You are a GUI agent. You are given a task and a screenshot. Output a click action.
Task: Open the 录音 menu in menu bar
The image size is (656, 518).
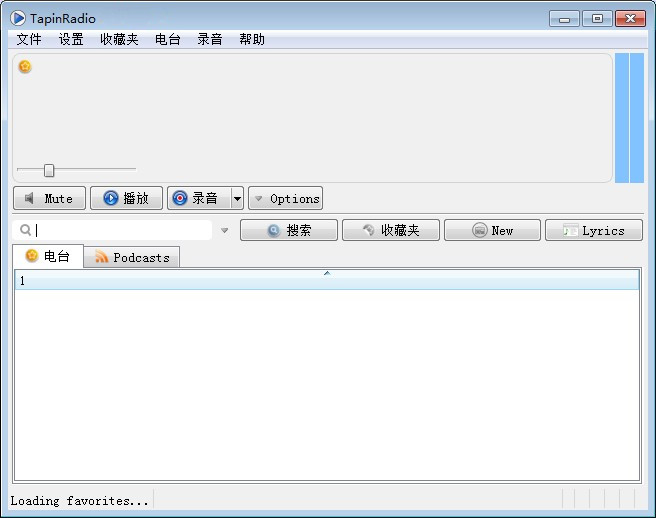(210, 39)
